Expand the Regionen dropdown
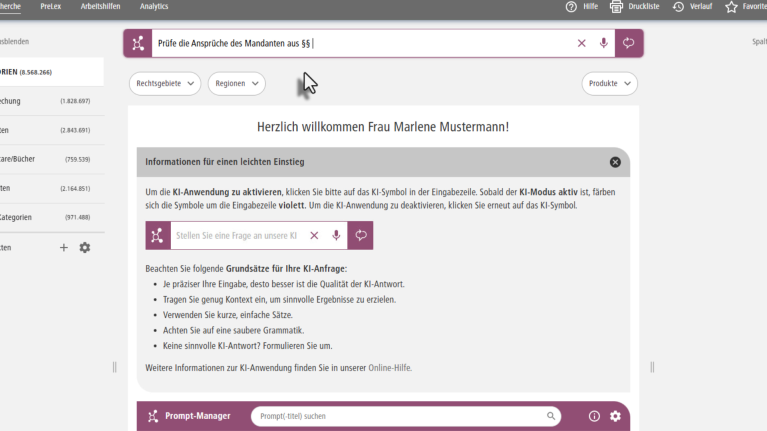The width and height of the screenshot is (767, 431). 236,84
